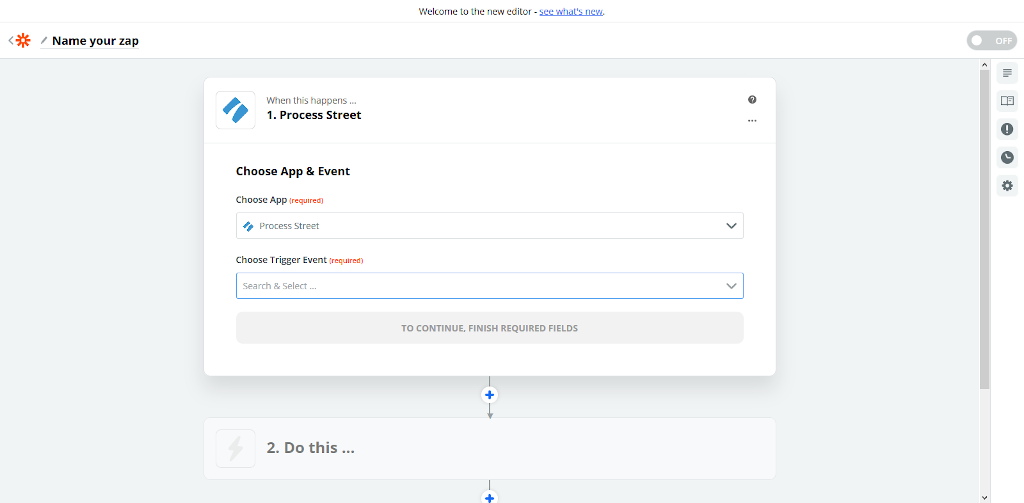
Task: Click the scrollbar down arrow
Action: coord(985,498)
